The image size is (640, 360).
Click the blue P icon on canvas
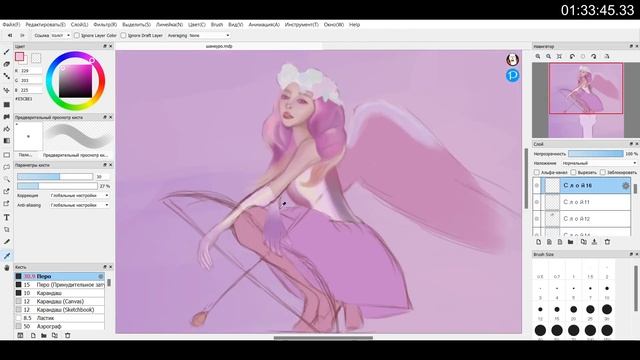pos(513,76)
